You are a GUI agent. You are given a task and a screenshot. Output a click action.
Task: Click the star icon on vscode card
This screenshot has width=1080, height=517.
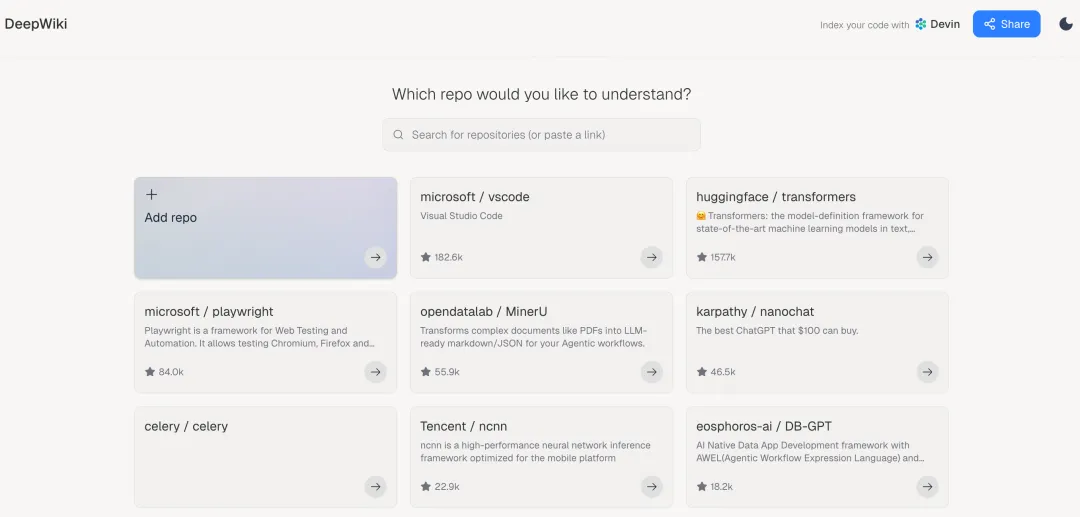[426, 257]
